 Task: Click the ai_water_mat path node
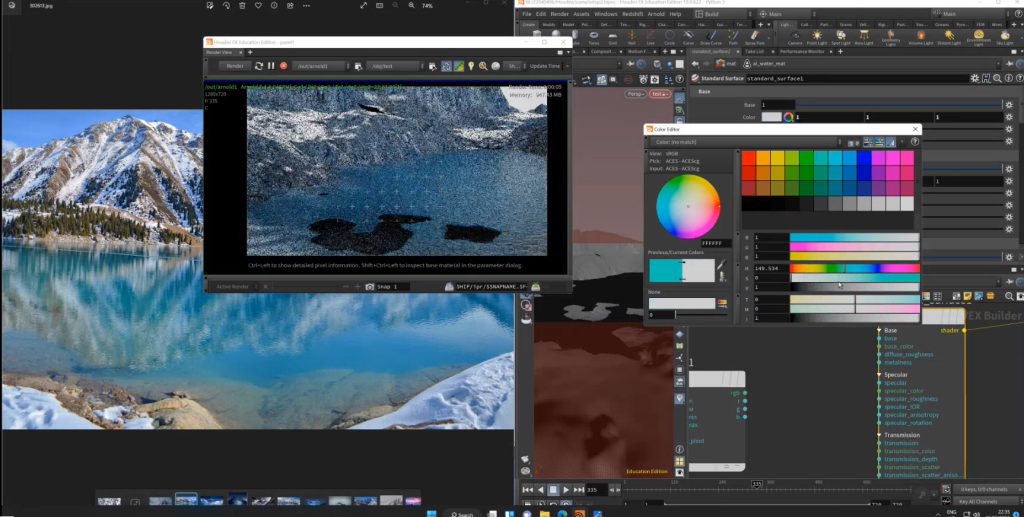click(x=764, y=64)
